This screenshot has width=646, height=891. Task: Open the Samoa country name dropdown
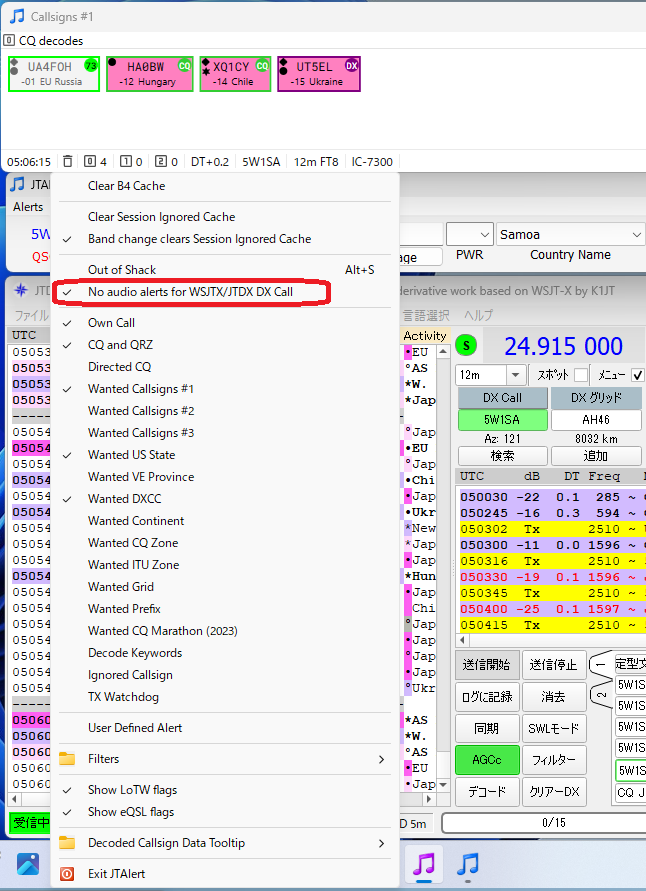[x=636, y=234]
